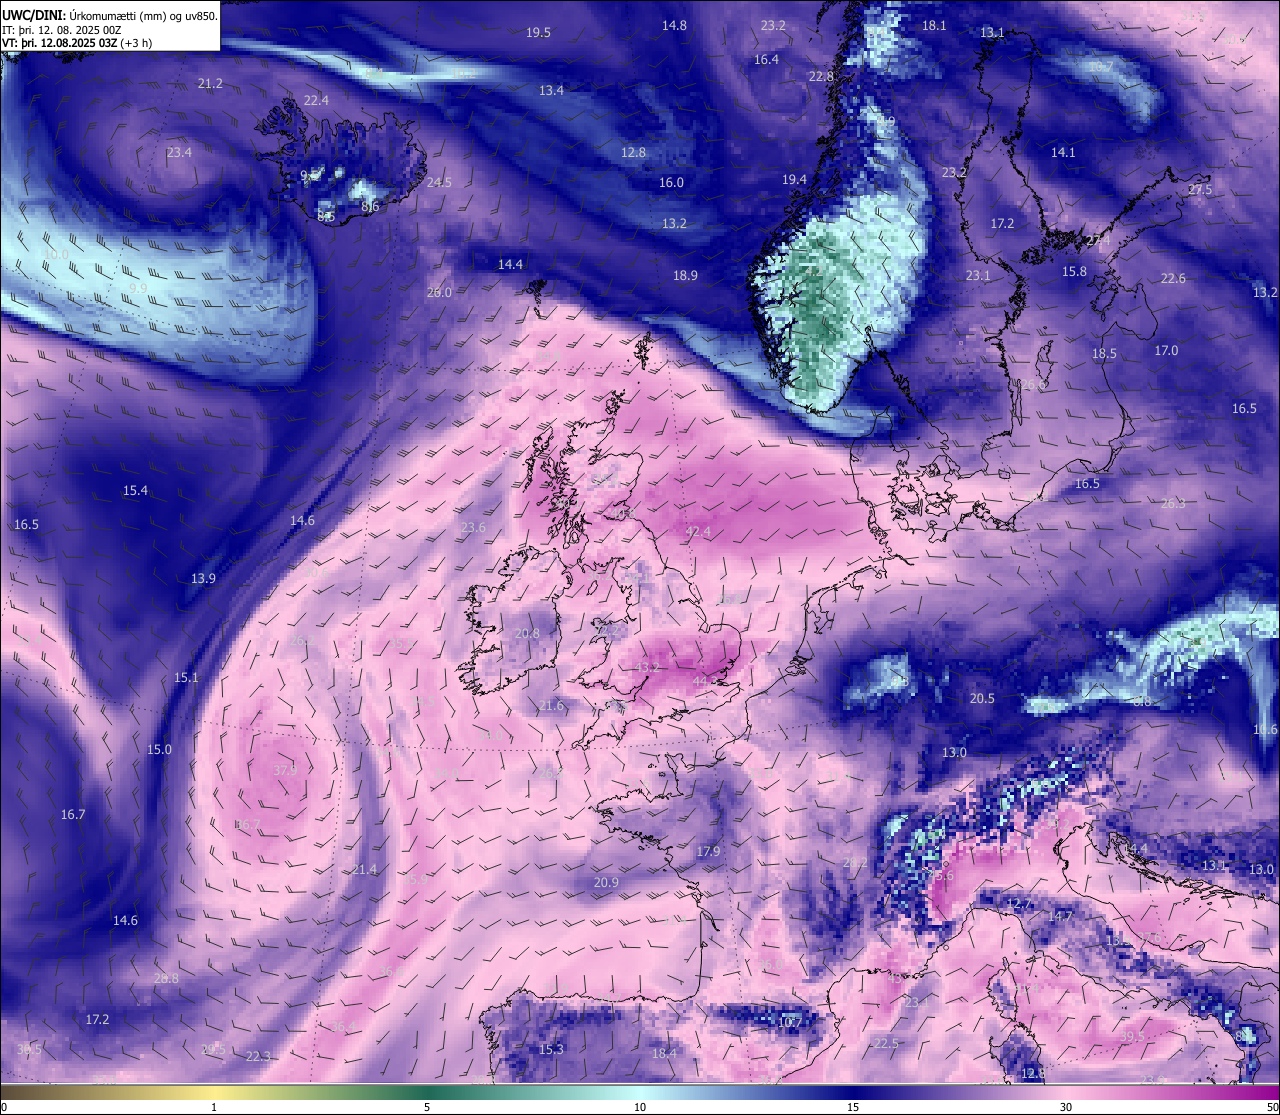The width and height of the screenshot is (1280, 1115).
Task: Click the 20.9 value in the Bay of Biscay
Action: pyautogui.click(x=606, y=883)
